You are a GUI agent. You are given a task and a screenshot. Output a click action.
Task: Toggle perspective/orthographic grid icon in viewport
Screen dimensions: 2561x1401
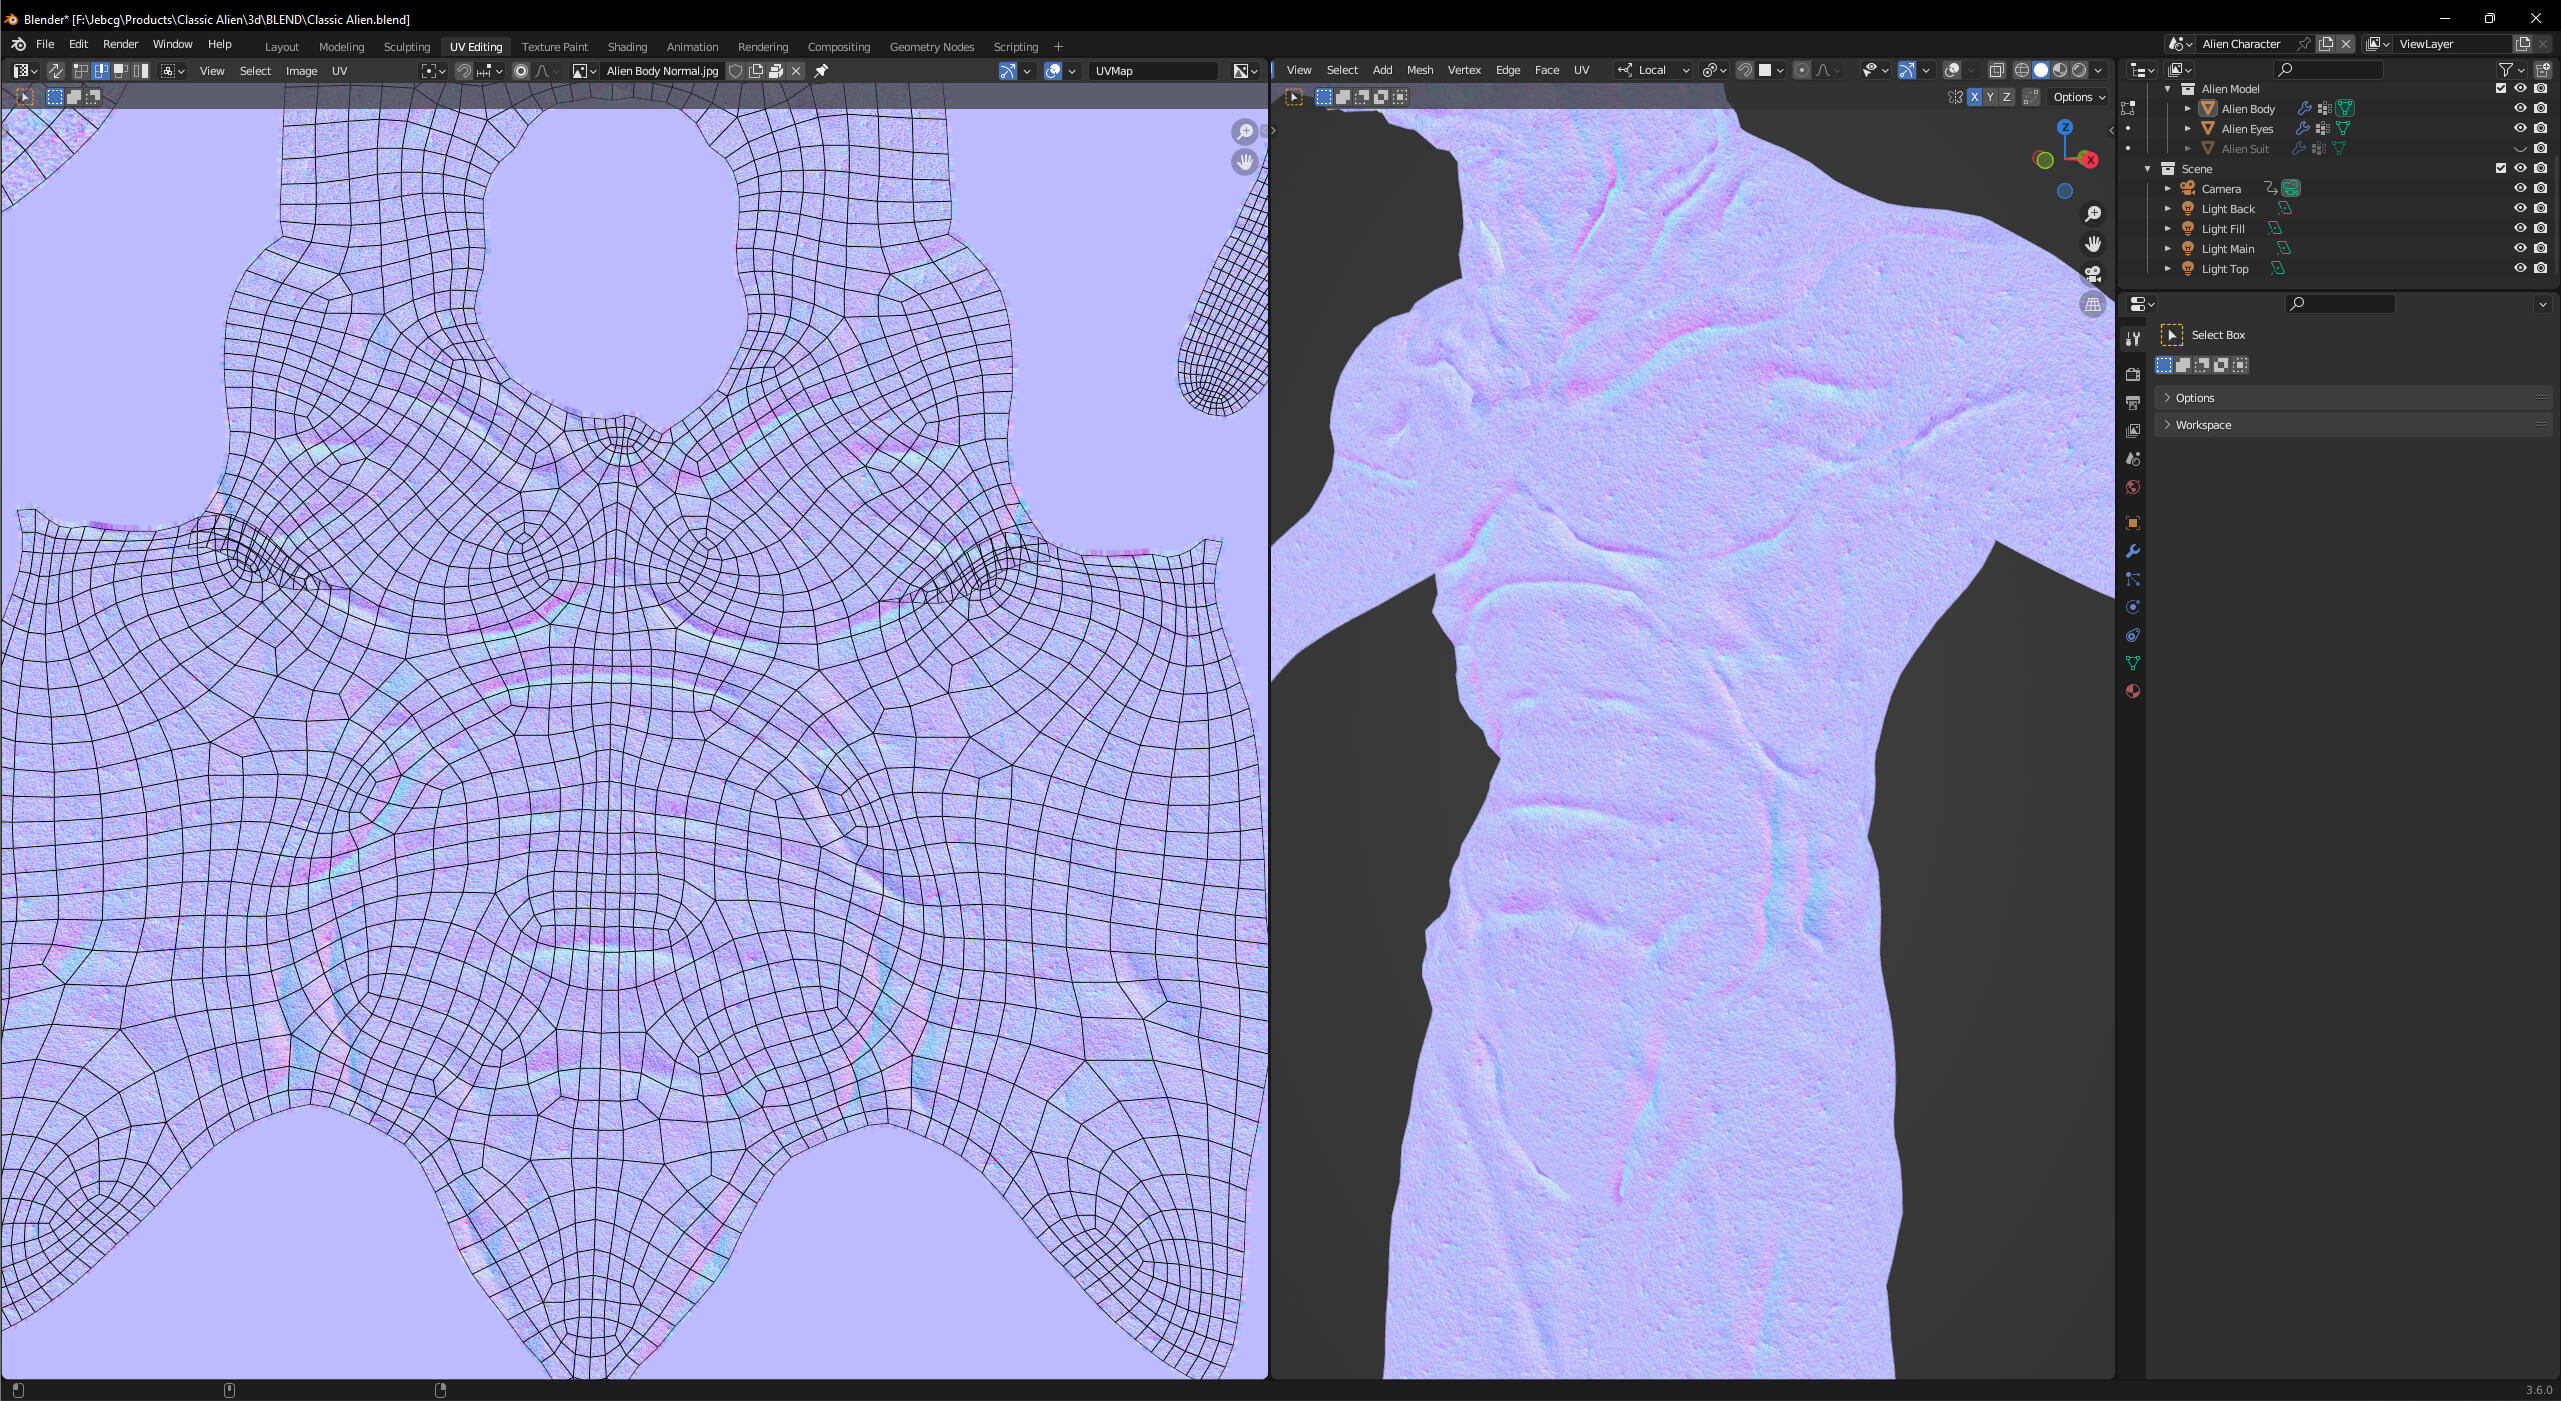2092,304
